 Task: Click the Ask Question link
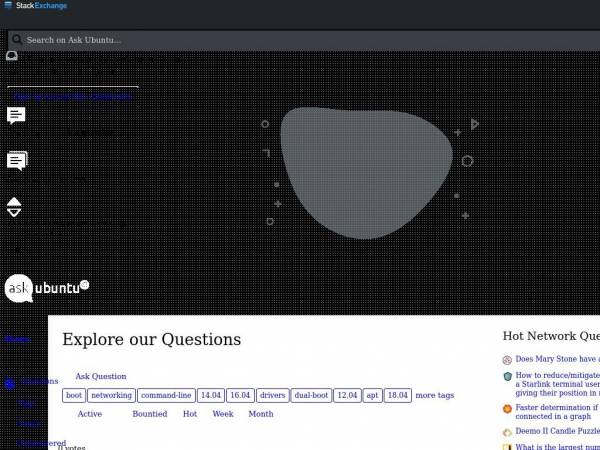[101, 377]
